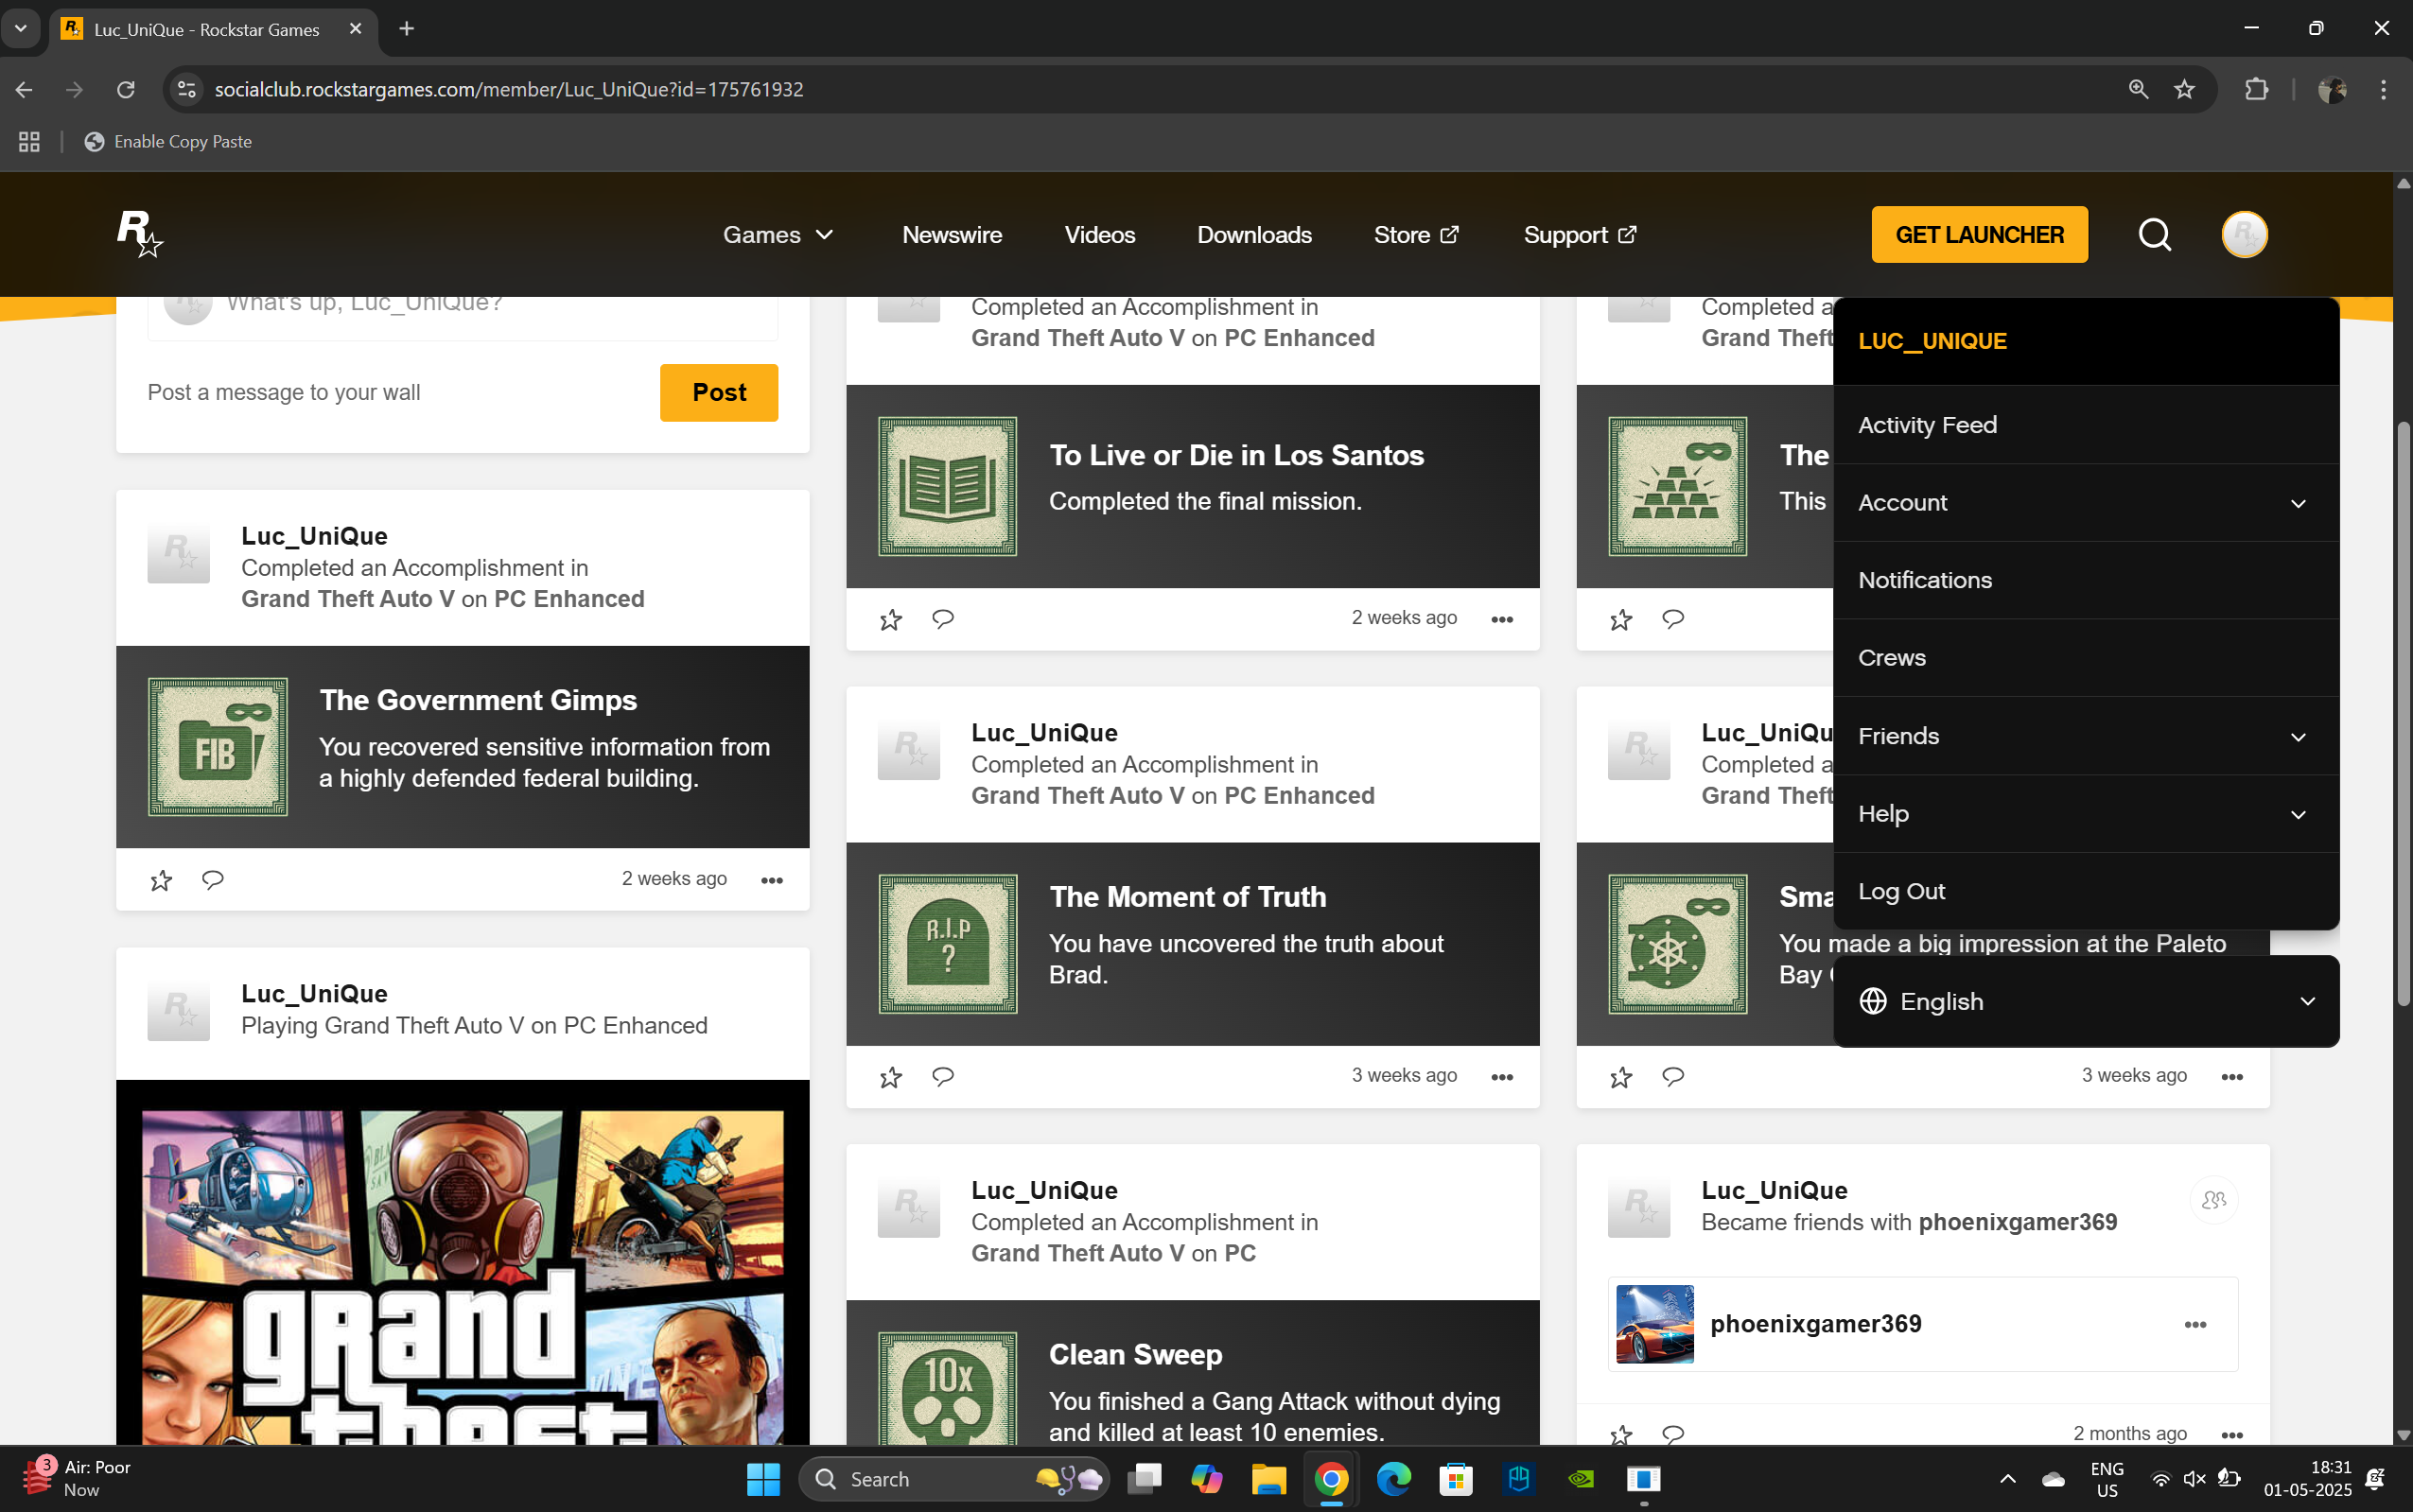Comment on The Government Gimps post
The height and width of the screenshot is (1512, 2413).
pyautogui.click(x=212, y=880)
